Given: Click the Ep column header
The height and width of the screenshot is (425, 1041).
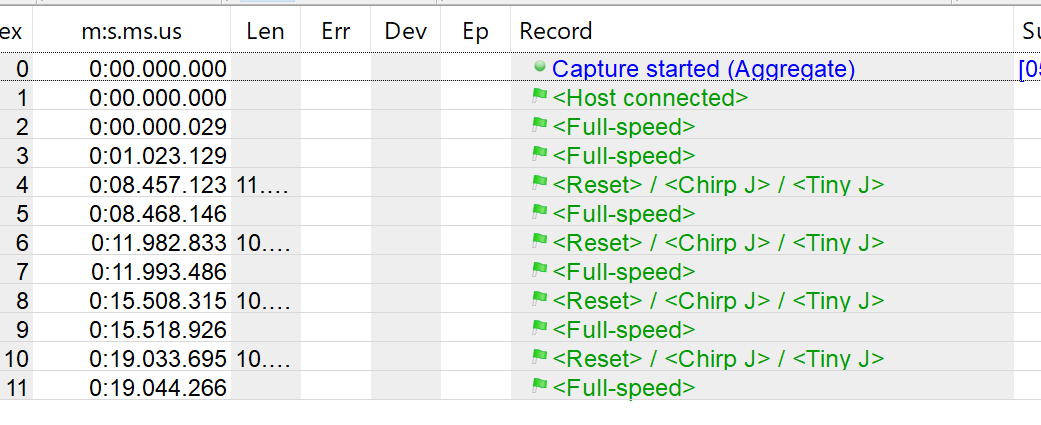Looking at the screenshot, I should tap(476, 31).
